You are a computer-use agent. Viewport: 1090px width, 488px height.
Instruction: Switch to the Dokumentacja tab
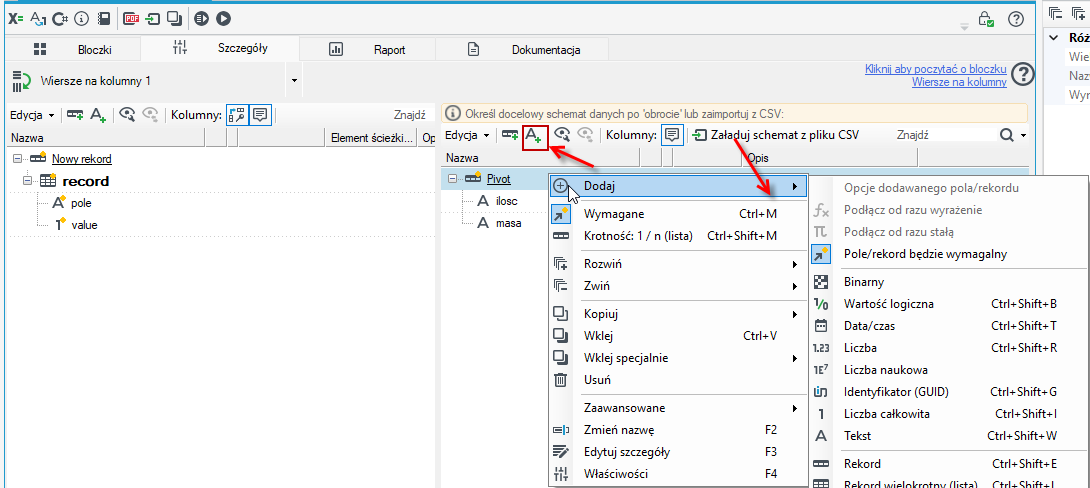tap(523, 49)
